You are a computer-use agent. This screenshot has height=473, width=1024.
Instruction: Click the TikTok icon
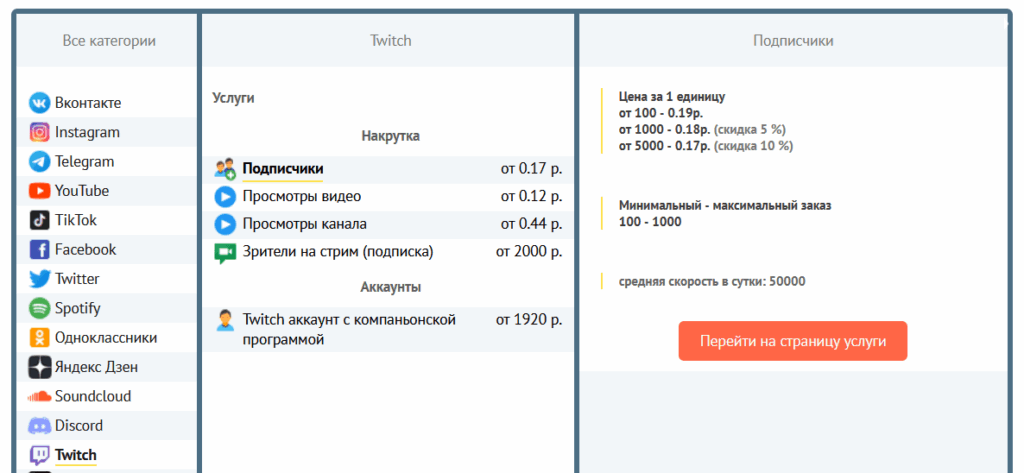pos(40,220)
